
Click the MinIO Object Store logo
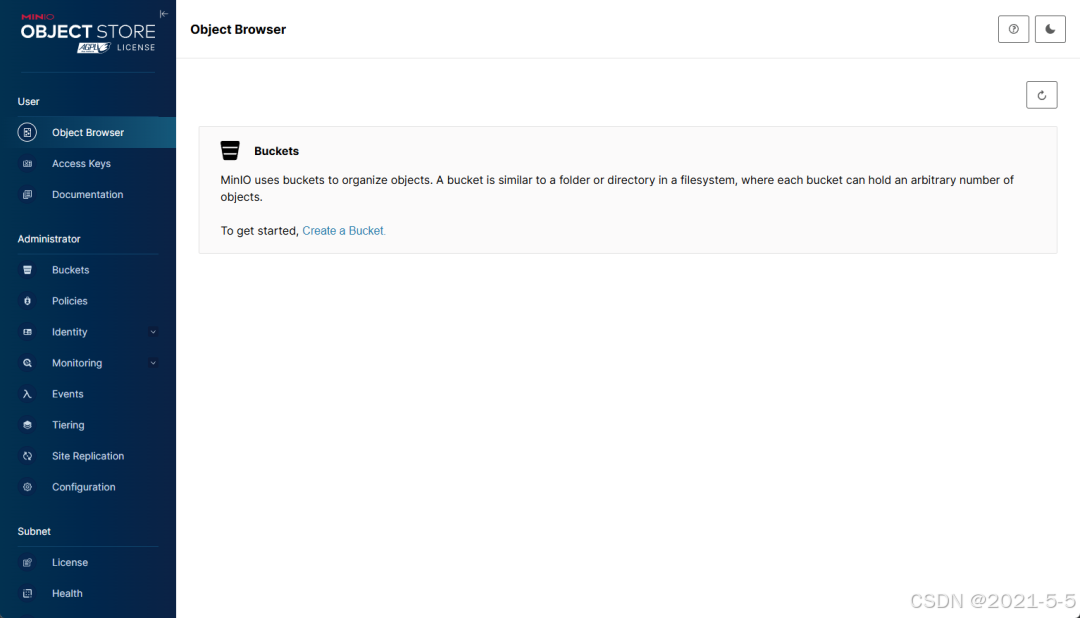pyautogui.click(x=85, y=30)
